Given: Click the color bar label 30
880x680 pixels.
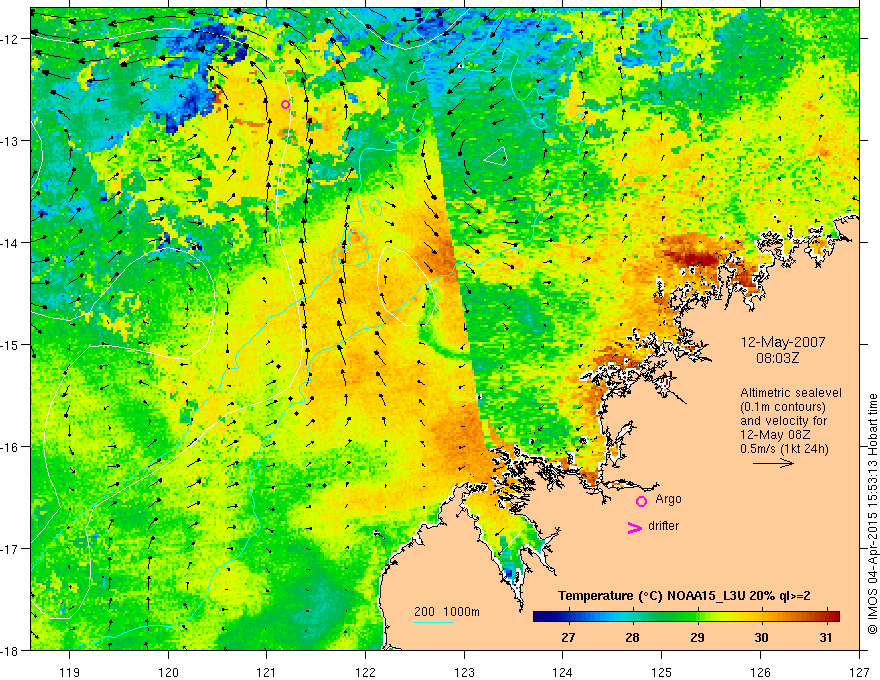Looking at the screenshot, I should point(761,637).
